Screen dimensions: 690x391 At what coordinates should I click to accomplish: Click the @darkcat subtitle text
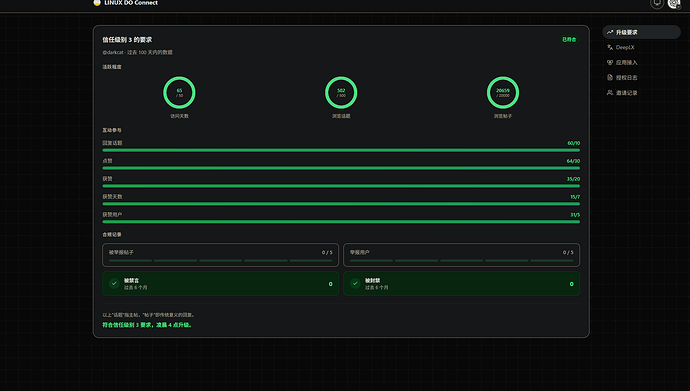pos(137,52)
